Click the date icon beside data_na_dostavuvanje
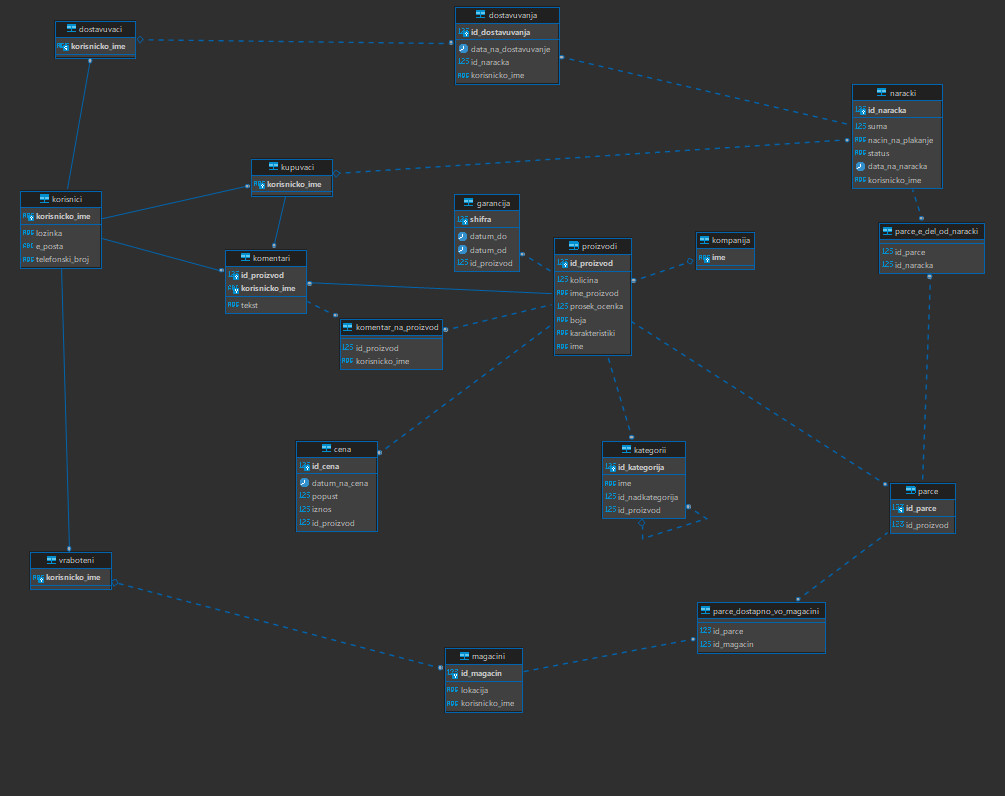Viewport: 1005px width, 796px height. (463, 48)
